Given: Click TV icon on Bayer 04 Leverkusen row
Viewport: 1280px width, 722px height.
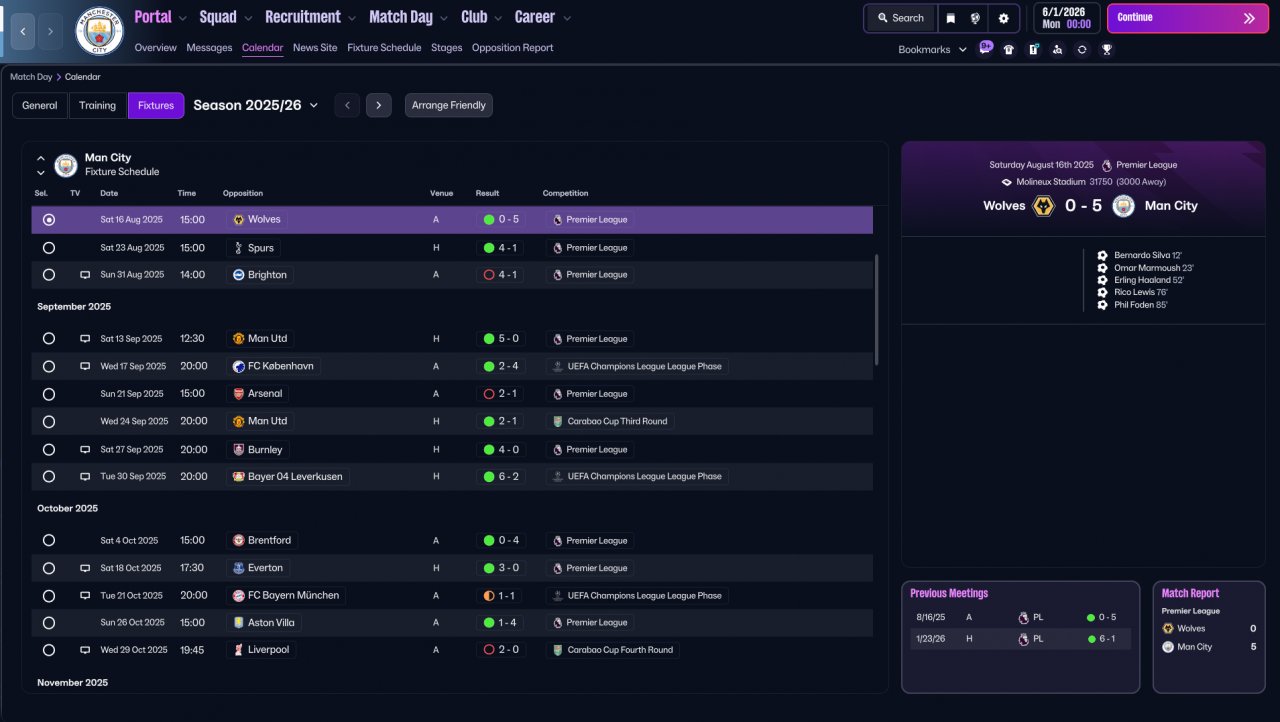Looking at the screenshot, I should pyautogui.click(x=85, y=477).
